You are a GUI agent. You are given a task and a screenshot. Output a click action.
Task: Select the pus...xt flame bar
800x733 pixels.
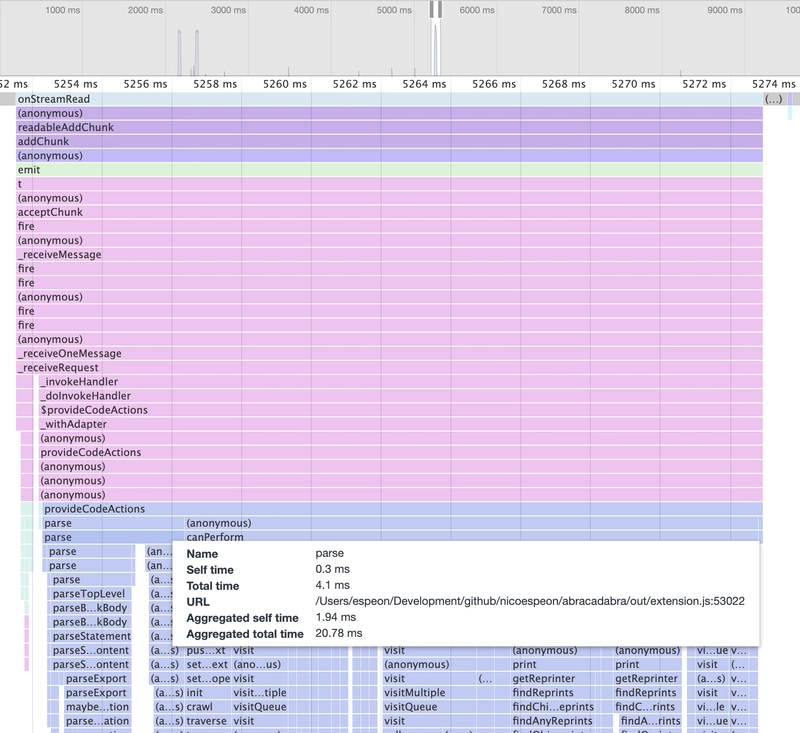(x=208, y=650)
